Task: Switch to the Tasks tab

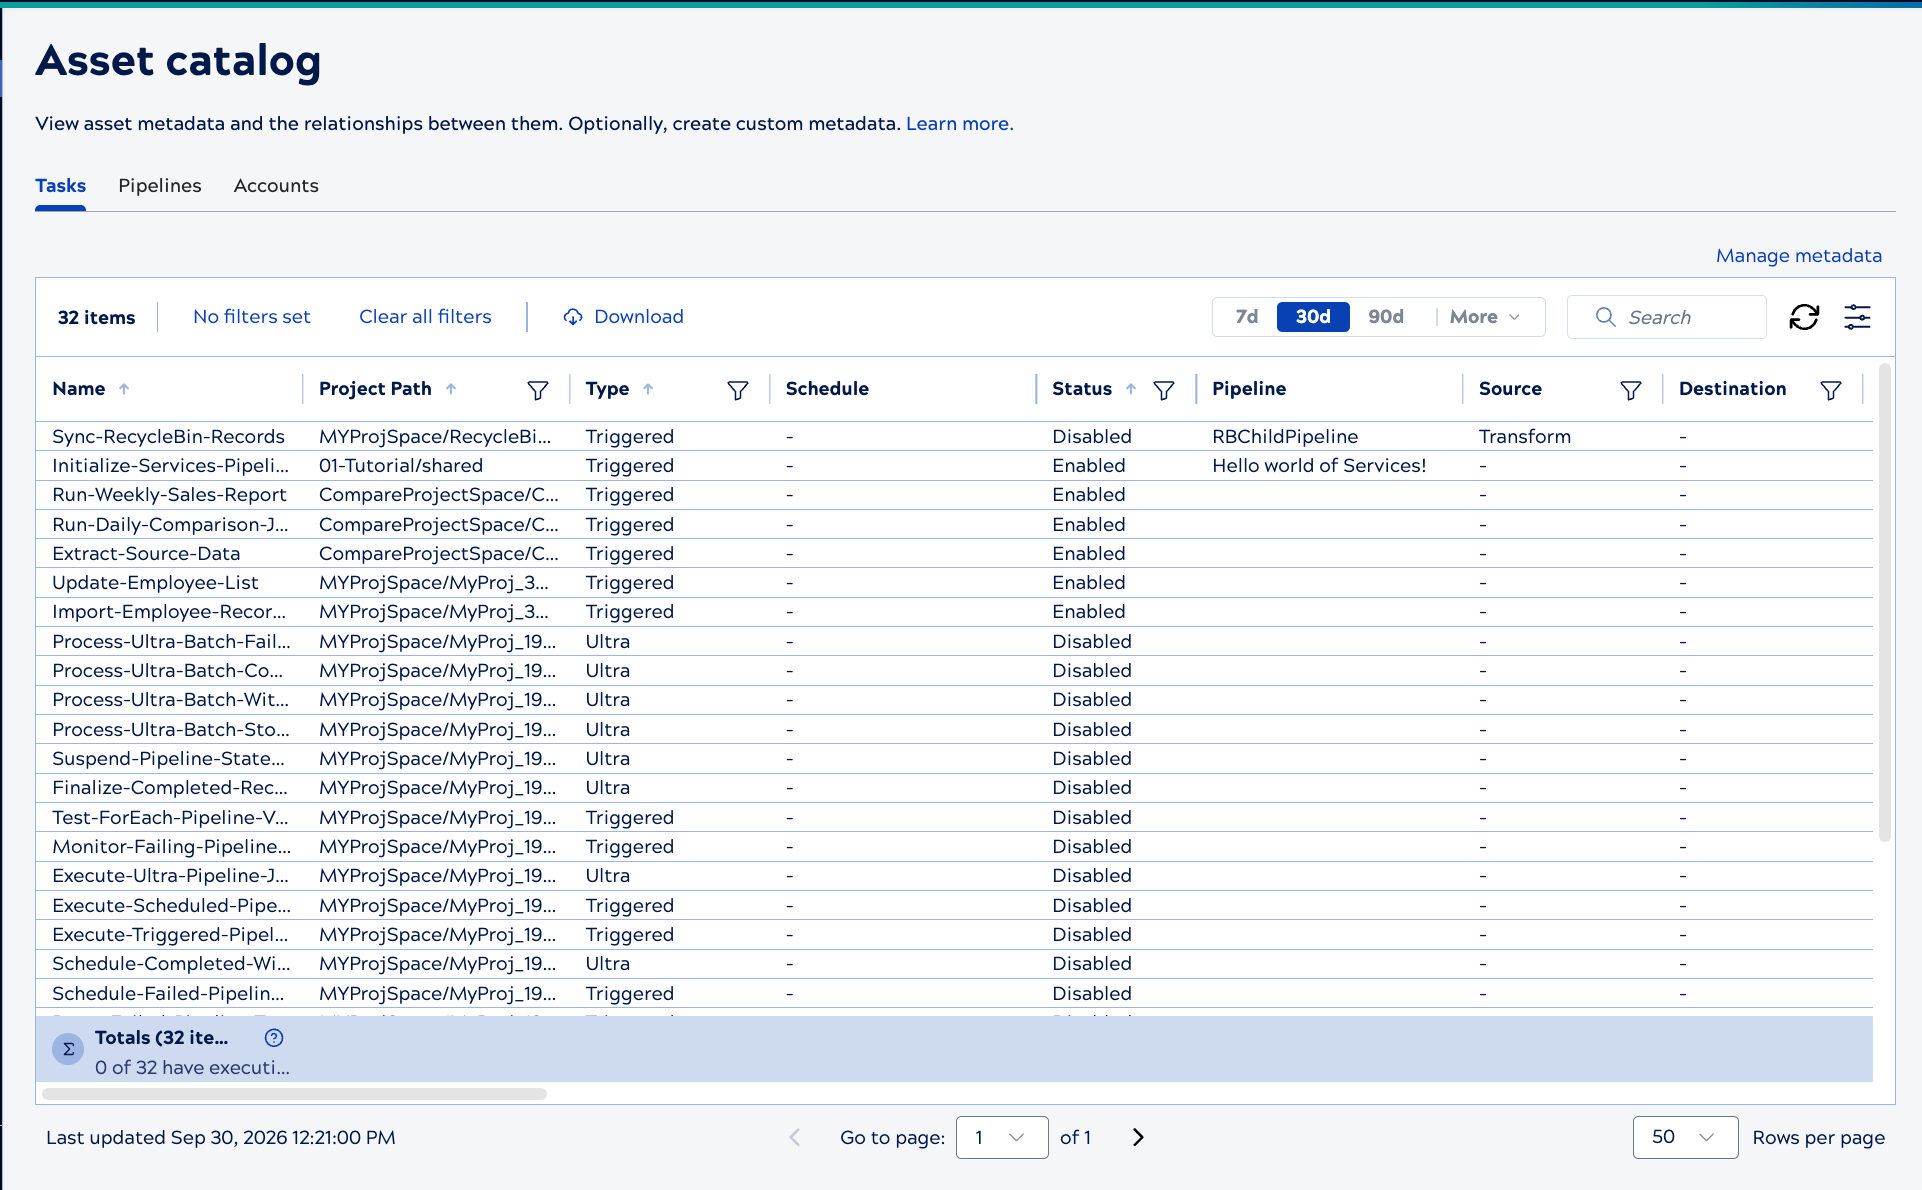Action: coord(60,186)
